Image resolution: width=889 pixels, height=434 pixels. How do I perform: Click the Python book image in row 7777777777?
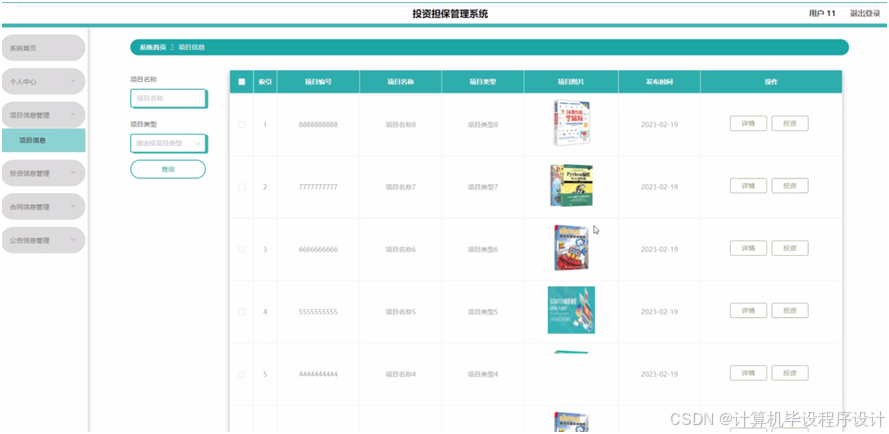(572, 186)
